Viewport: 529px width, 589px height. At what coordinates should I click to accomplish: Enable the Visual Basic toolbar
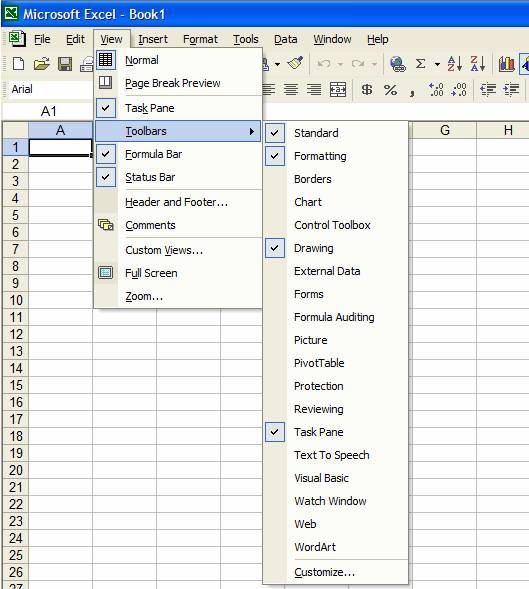(336, 478)
